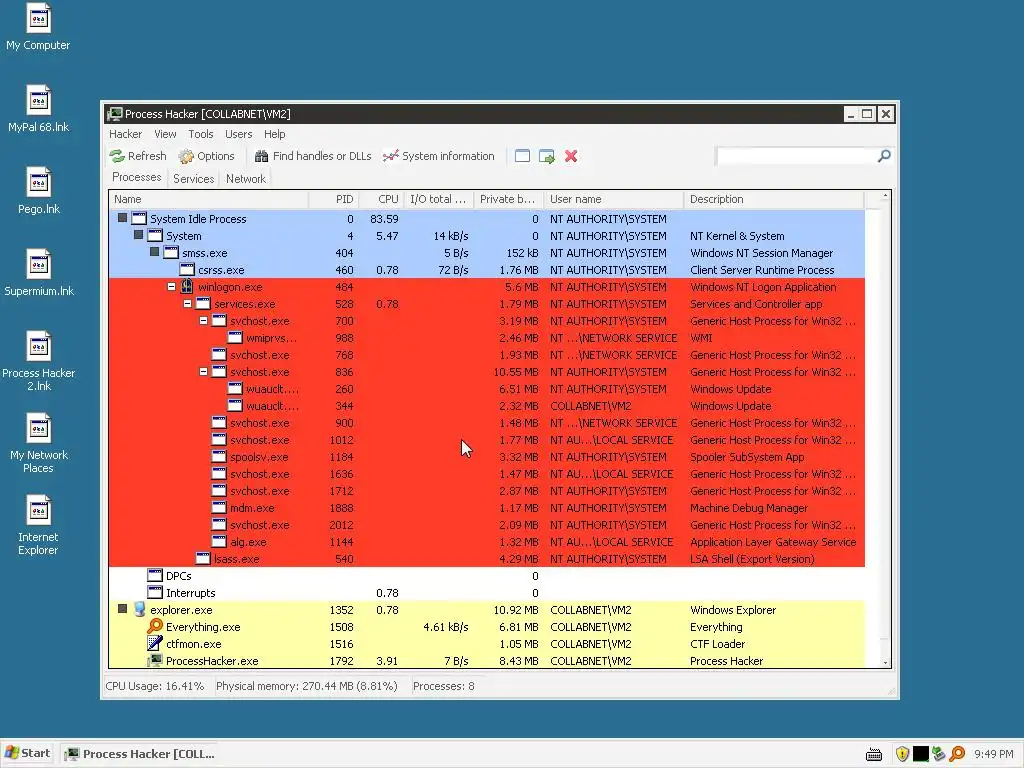Open the View menu
1024x768 pixels.
(165, 134)
